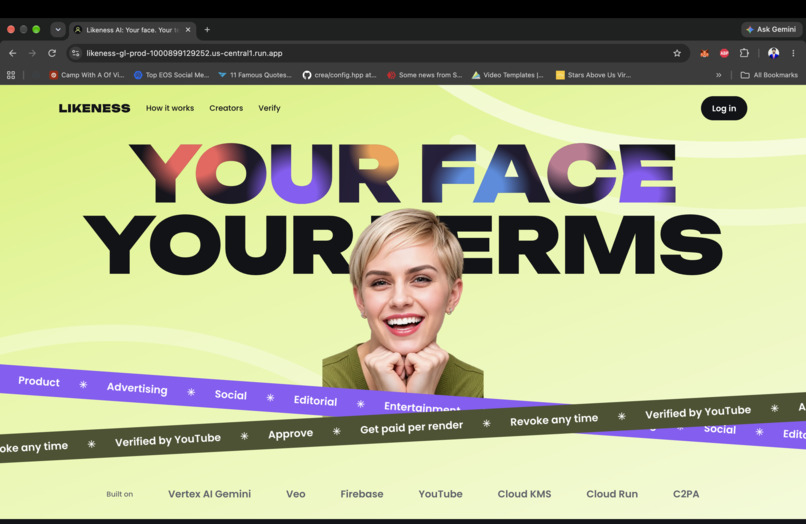The height and width of the screenshot is (524, 806).
Task: Close the Likeness AI tab
Action: coord(188,30)
